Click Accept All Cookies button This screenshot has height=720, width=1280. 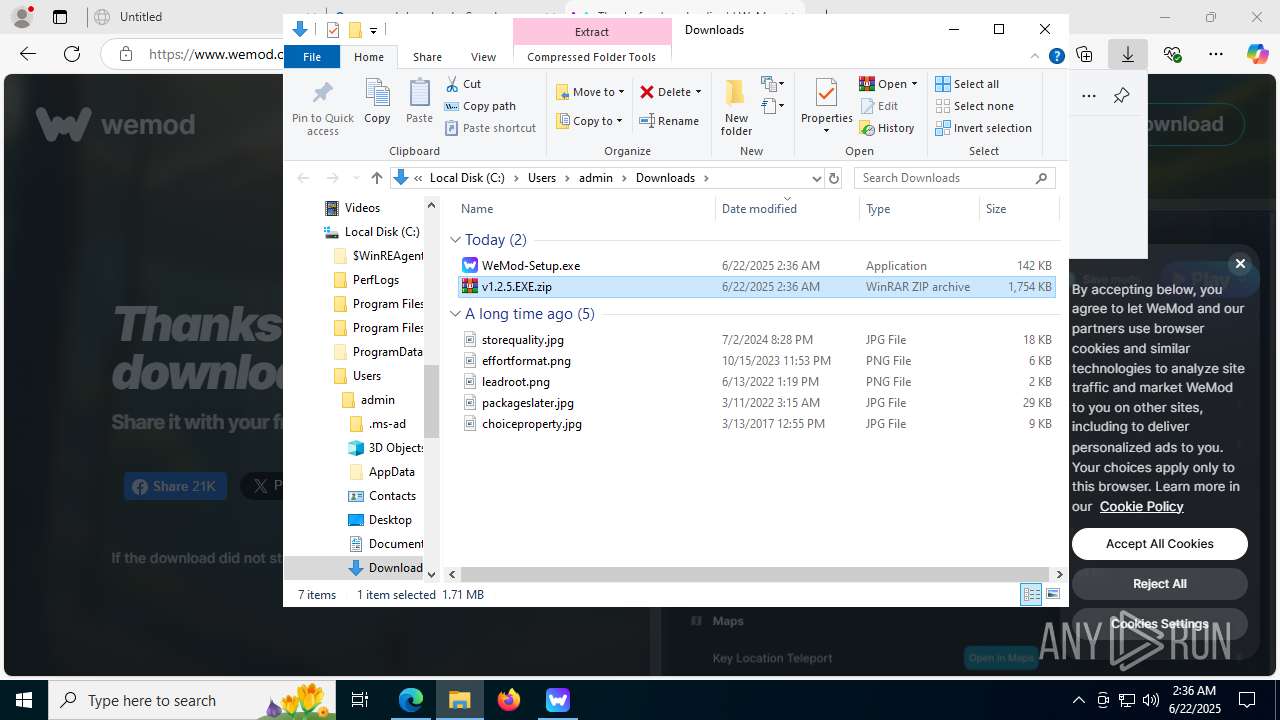tap(1159, 544)
